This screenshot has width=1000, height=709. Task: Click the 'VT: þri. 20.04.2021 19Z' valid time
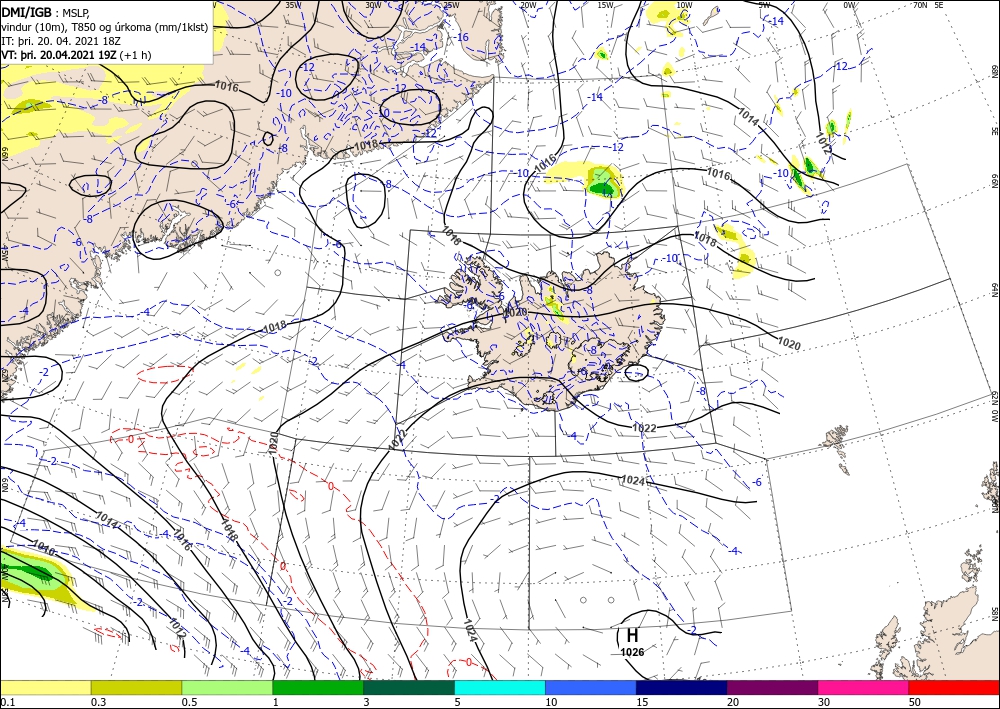pos(59,55)
